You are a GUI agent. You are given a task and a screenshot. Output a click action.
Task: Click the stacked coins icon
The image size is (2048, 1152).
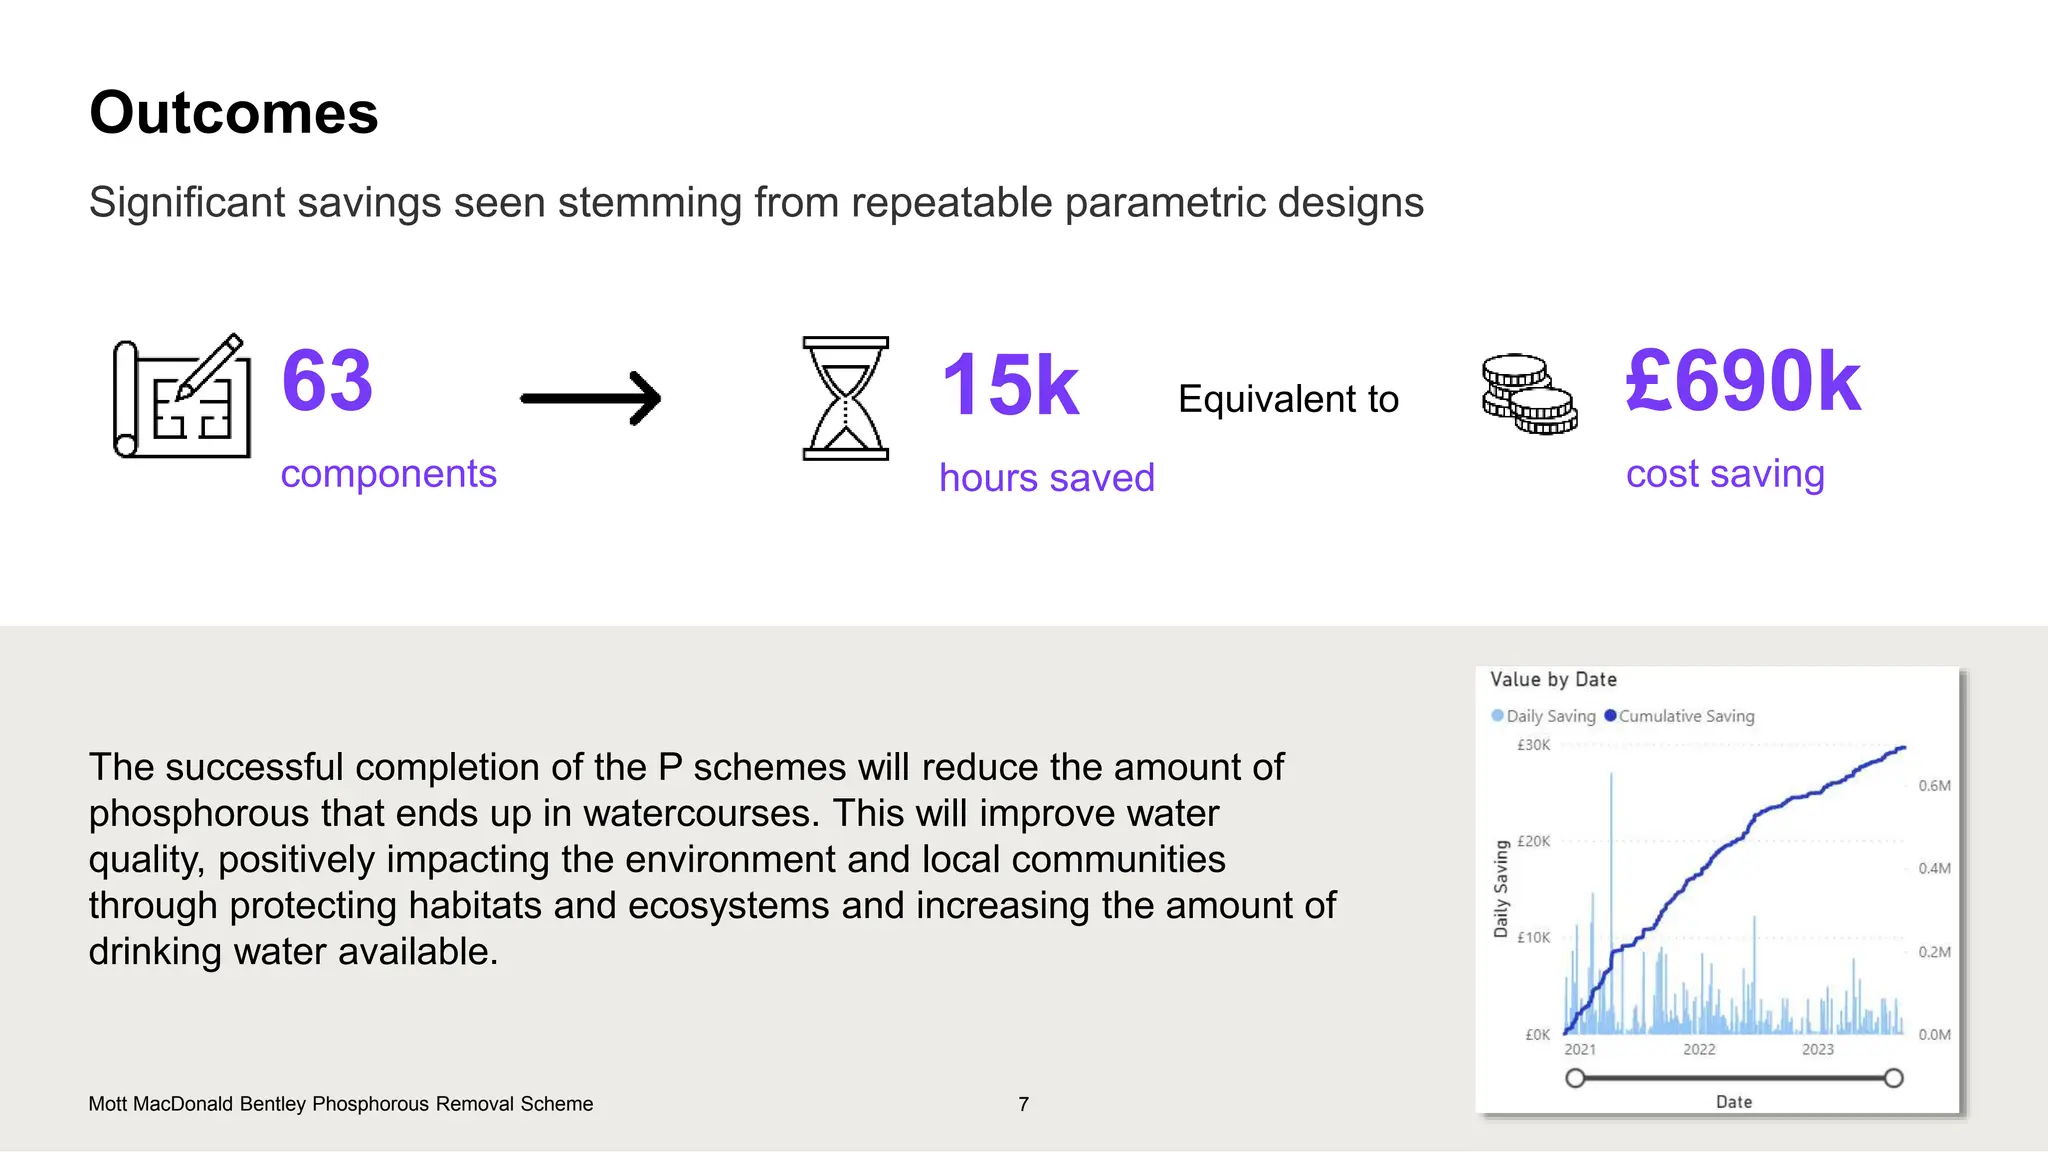pos(1528,394)
